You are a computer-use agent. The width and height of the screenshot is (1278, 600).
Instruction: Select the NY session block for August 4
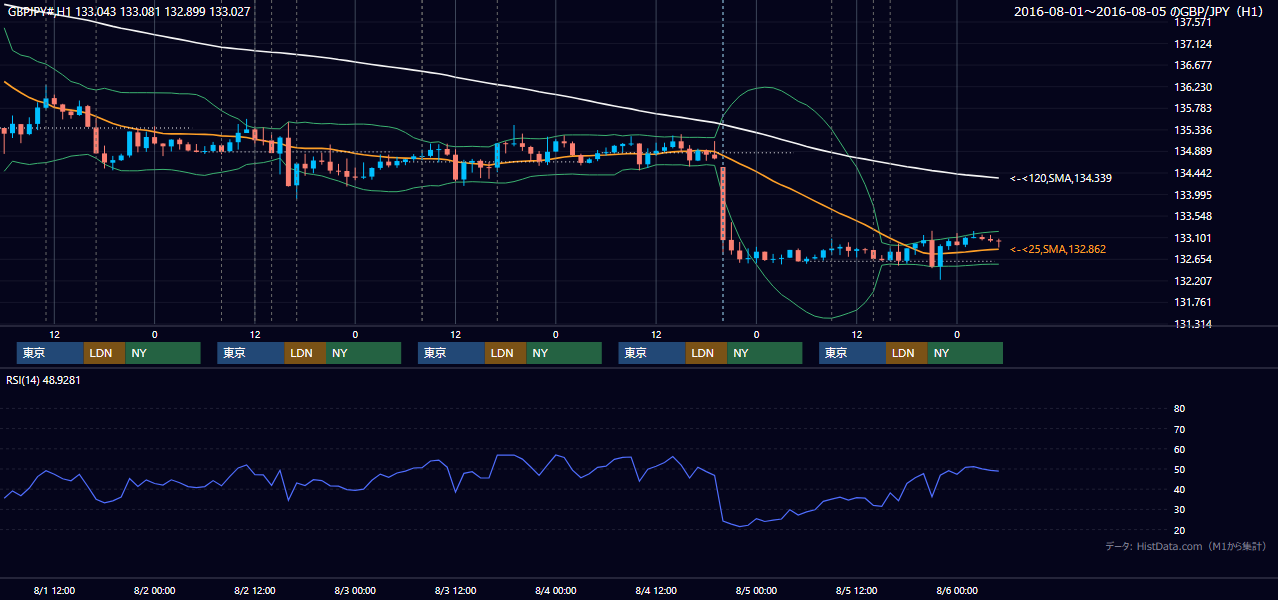(x=764, y=353)
